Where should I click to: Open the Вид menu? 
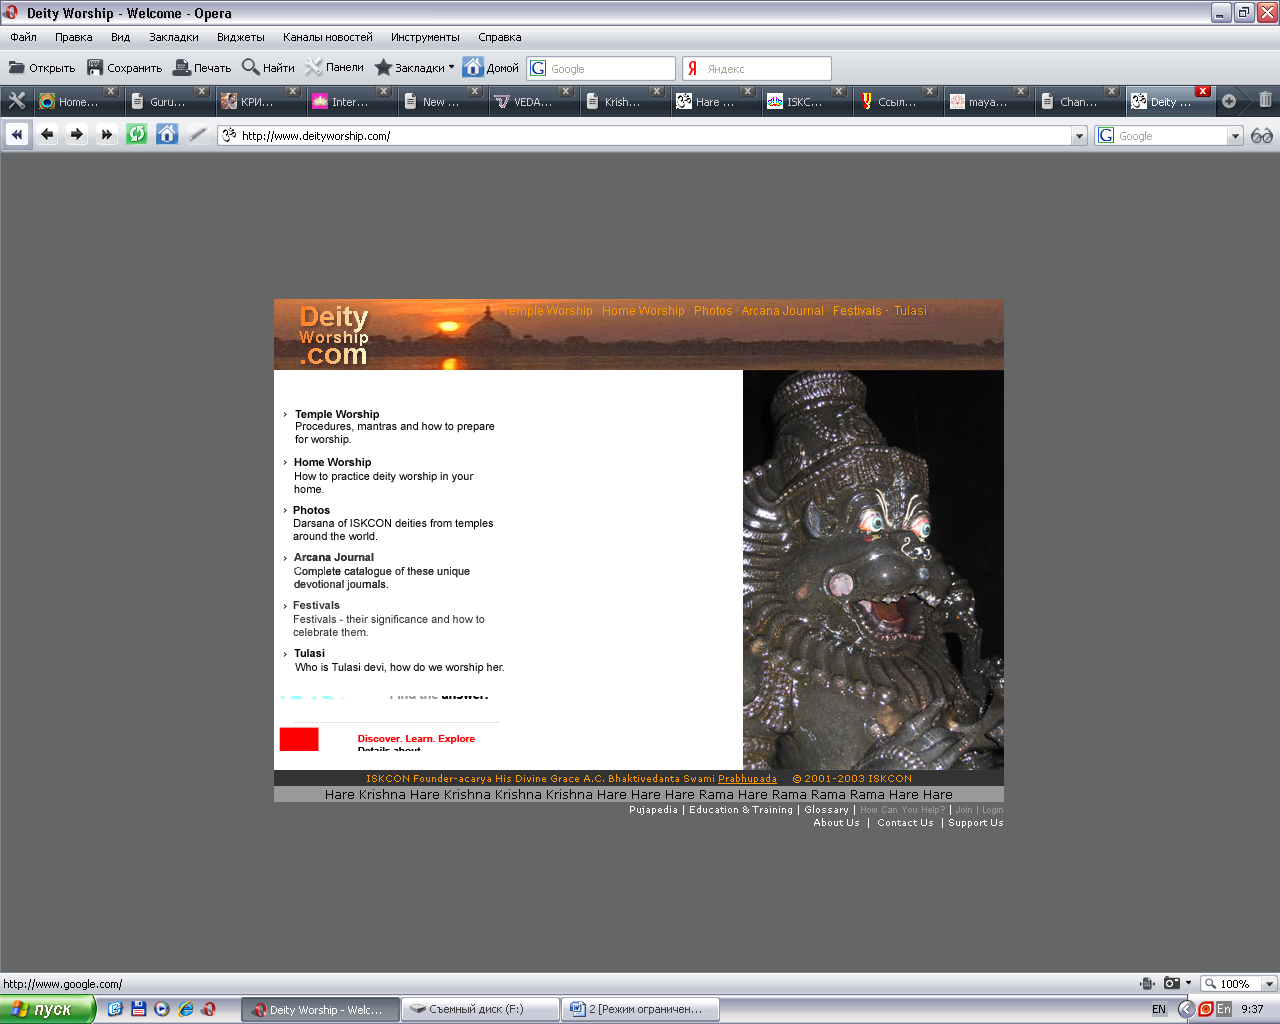point(121,37)
